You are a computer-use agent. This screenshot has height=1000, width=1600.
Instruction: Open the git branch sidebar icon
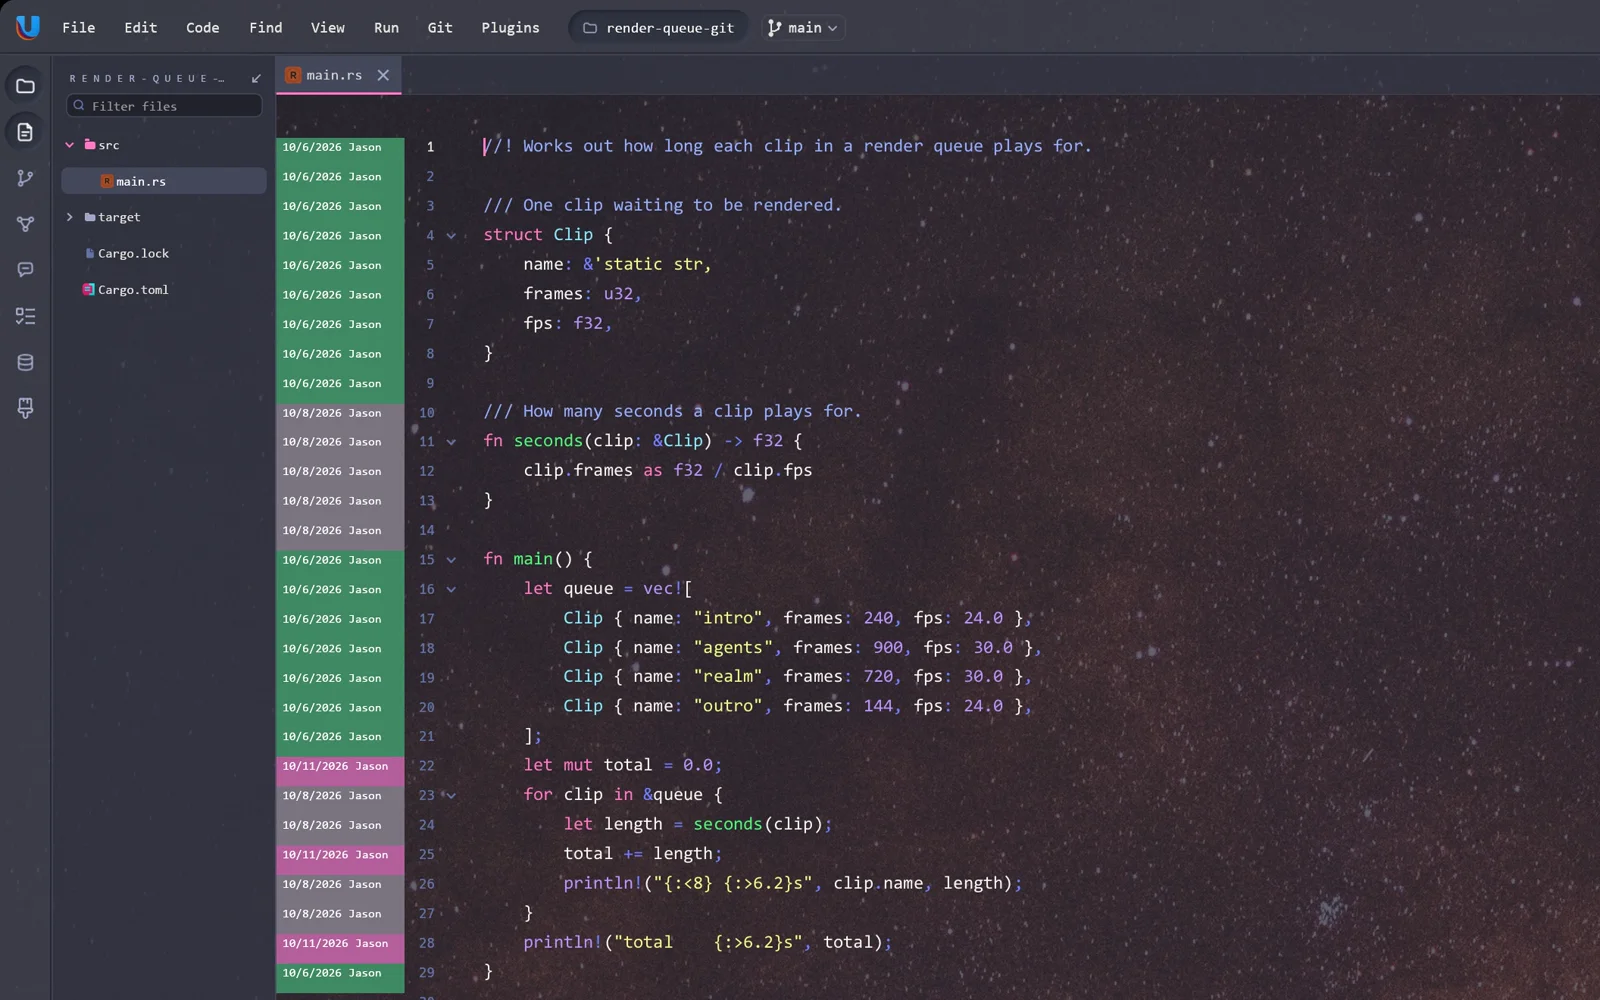point(26,178)
